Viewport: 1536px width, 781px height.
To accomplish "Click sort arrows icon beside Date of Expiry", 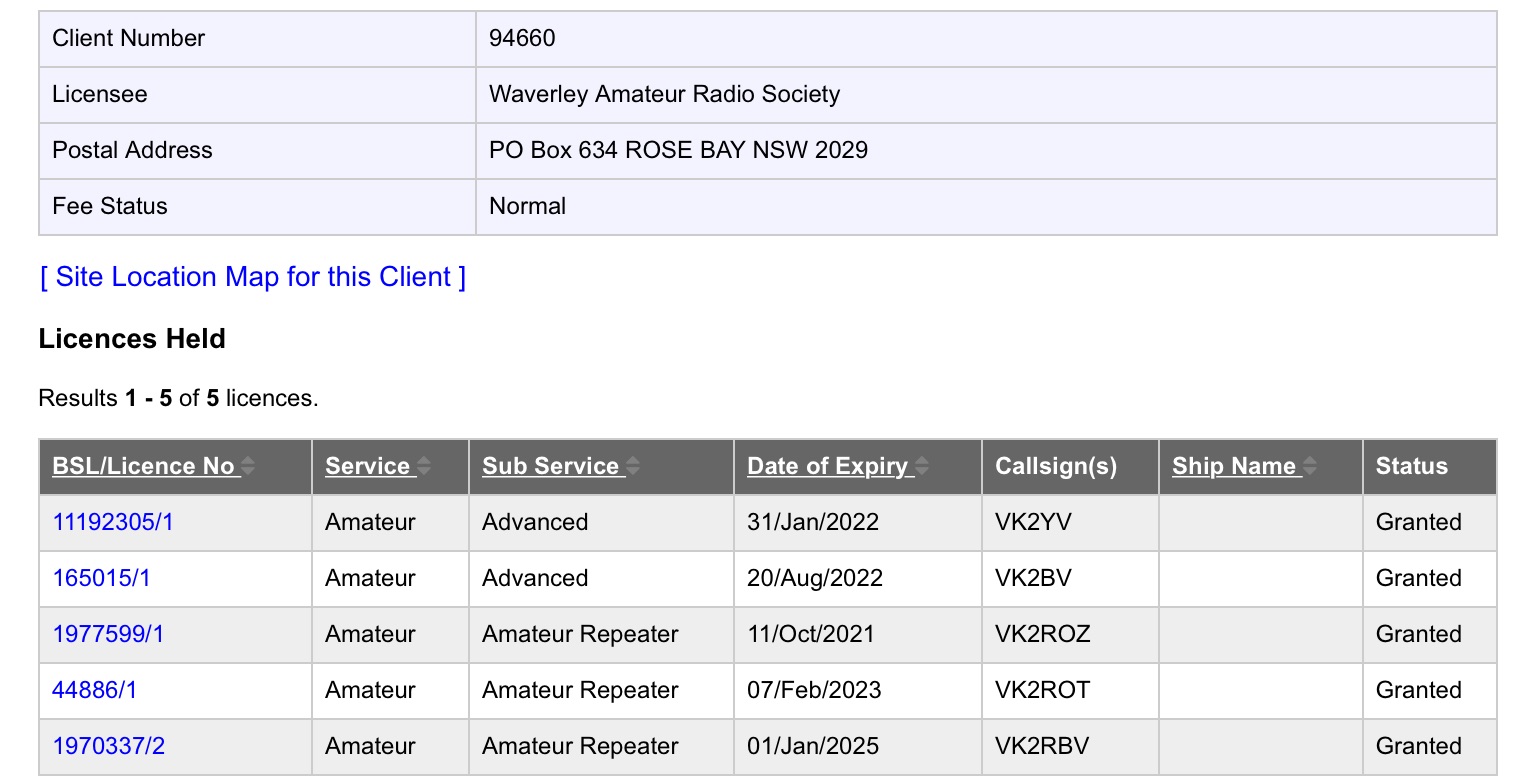I will tap(922, 467).
